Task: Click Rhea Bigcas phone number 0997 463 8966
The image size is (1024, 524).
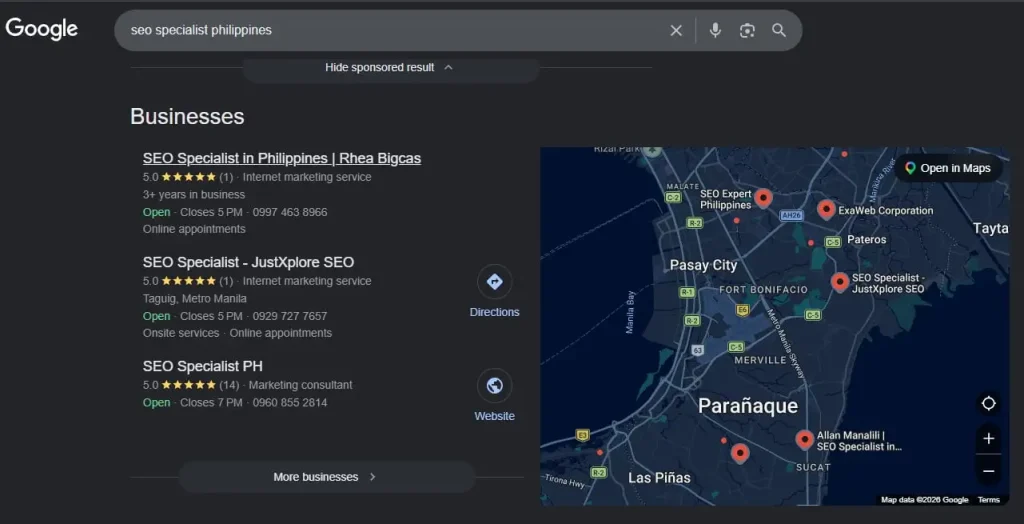Action: click(x=290, y=212)
